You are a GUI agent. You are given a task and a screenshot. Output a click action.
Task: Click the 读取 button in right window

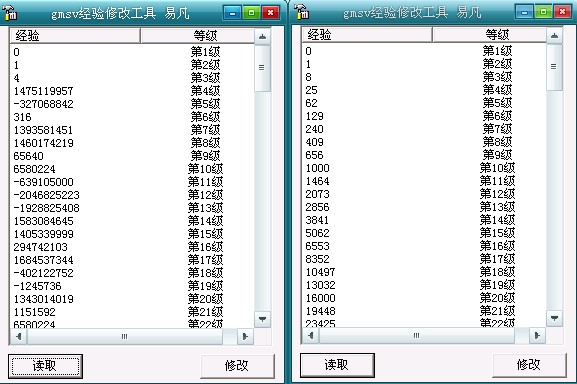[x=337, y=365]
